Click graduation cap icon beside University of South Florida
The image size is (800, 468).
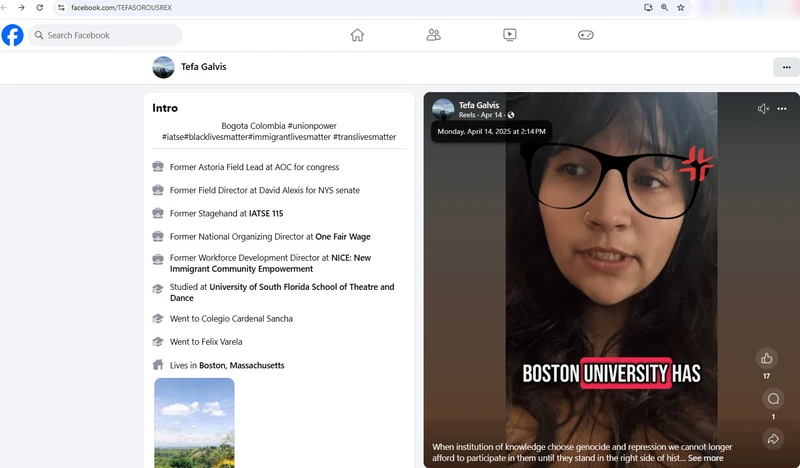pyautogui.click(x=158, y=288)
